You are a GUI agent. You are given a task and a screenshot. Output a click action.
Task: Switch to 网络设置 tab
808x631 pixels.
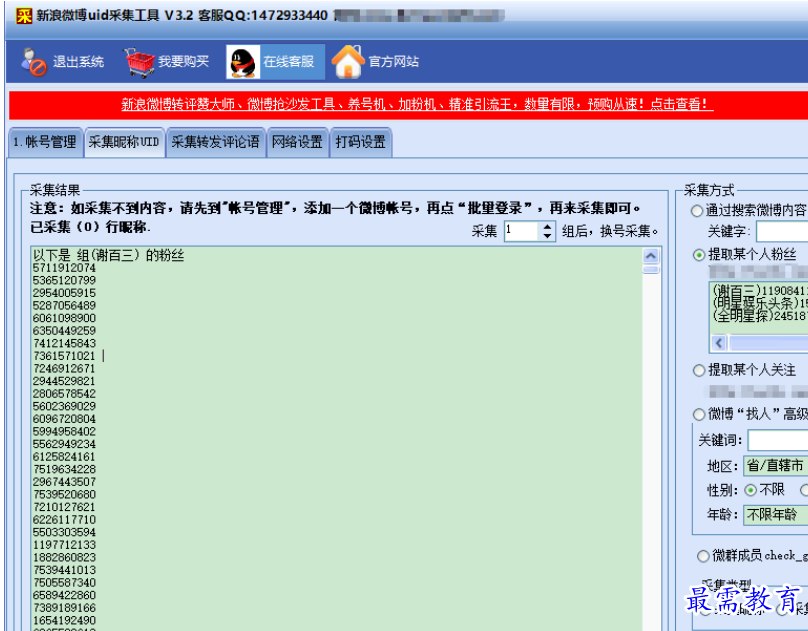click(297, 142)
